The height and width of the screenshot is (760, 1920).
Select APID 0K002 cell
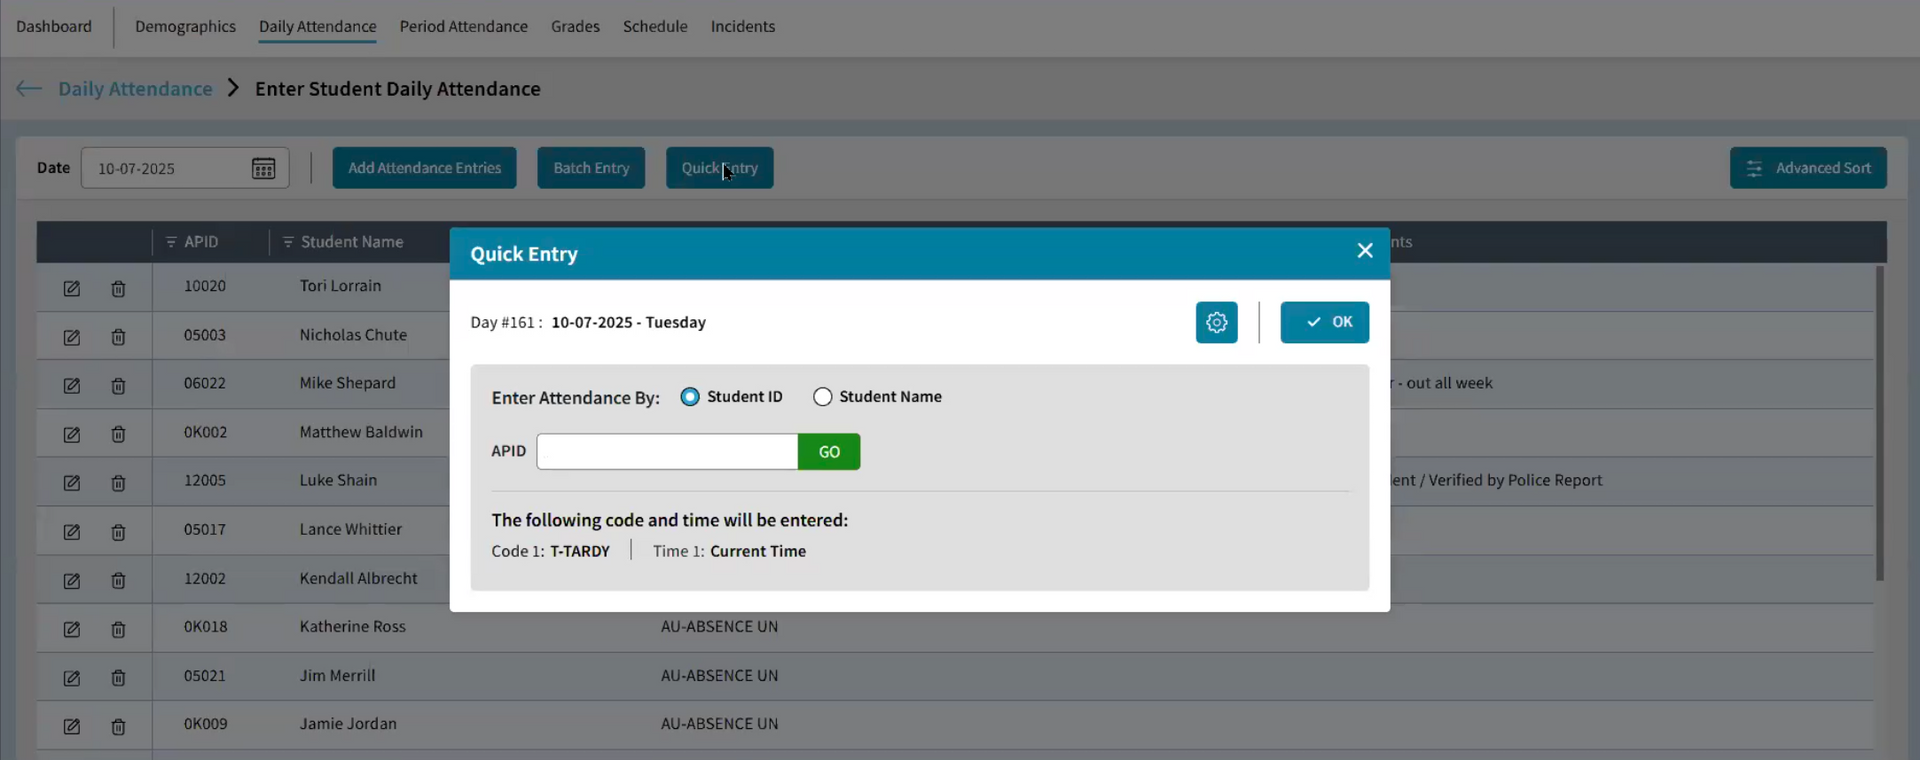click(205, 432)
